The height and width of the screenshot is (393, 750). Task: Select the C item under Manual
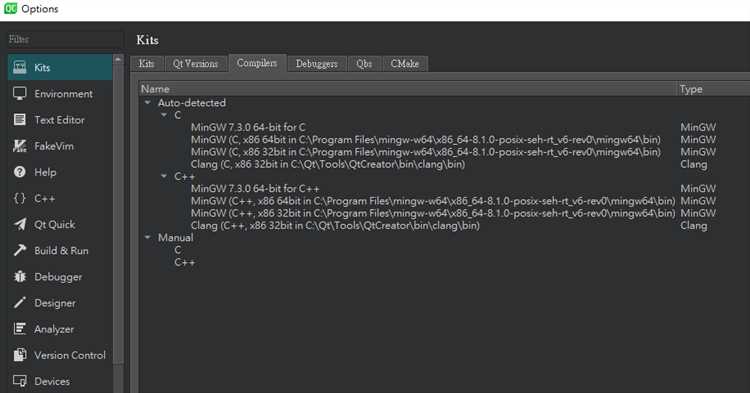pyautogui.click(x=178, y=250)
